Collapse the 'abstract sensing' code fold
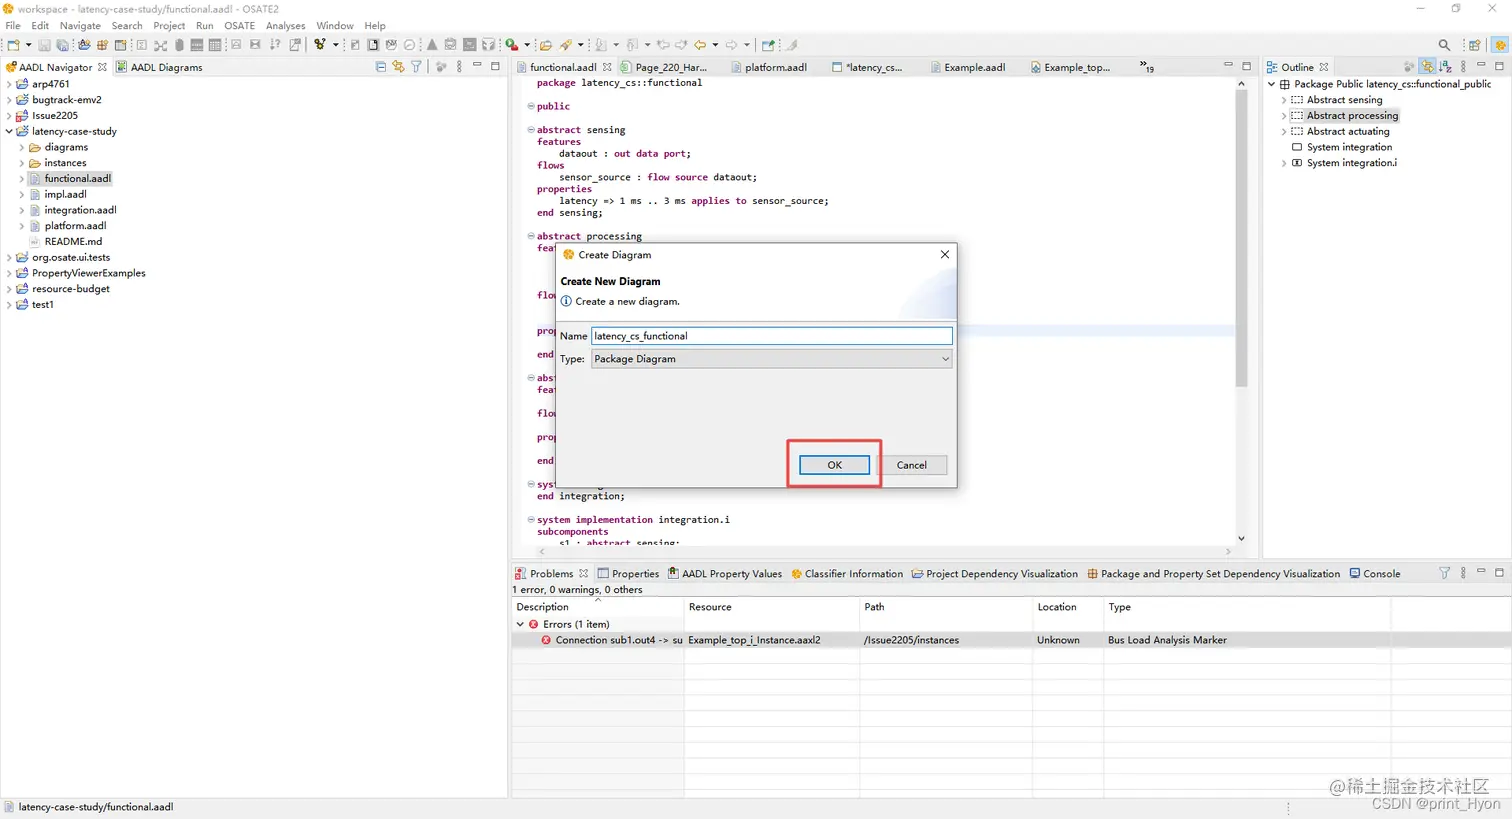The image size is (1512, 819). (531, 130)
